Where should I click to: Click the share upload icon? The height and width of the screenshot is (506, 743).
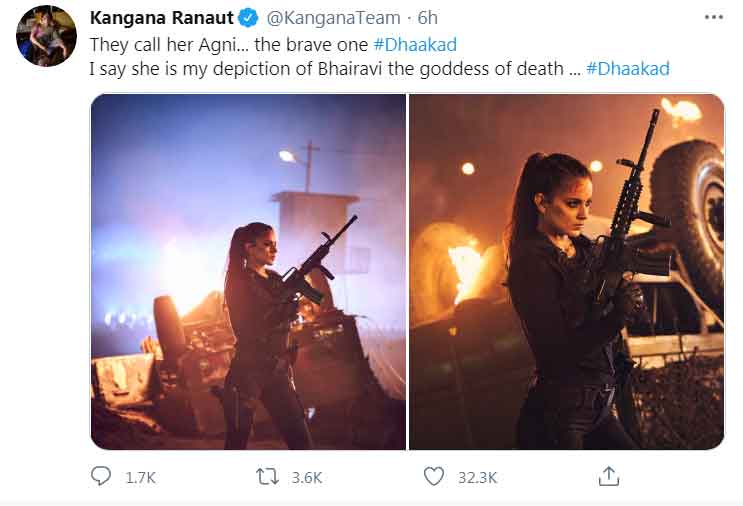609,476
